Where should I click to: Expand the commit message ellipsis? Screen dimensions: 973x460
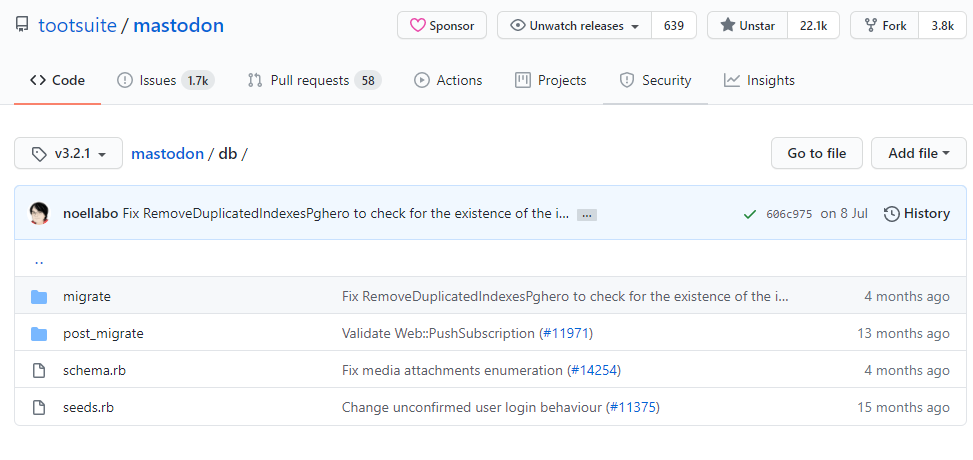click(587, 215)
